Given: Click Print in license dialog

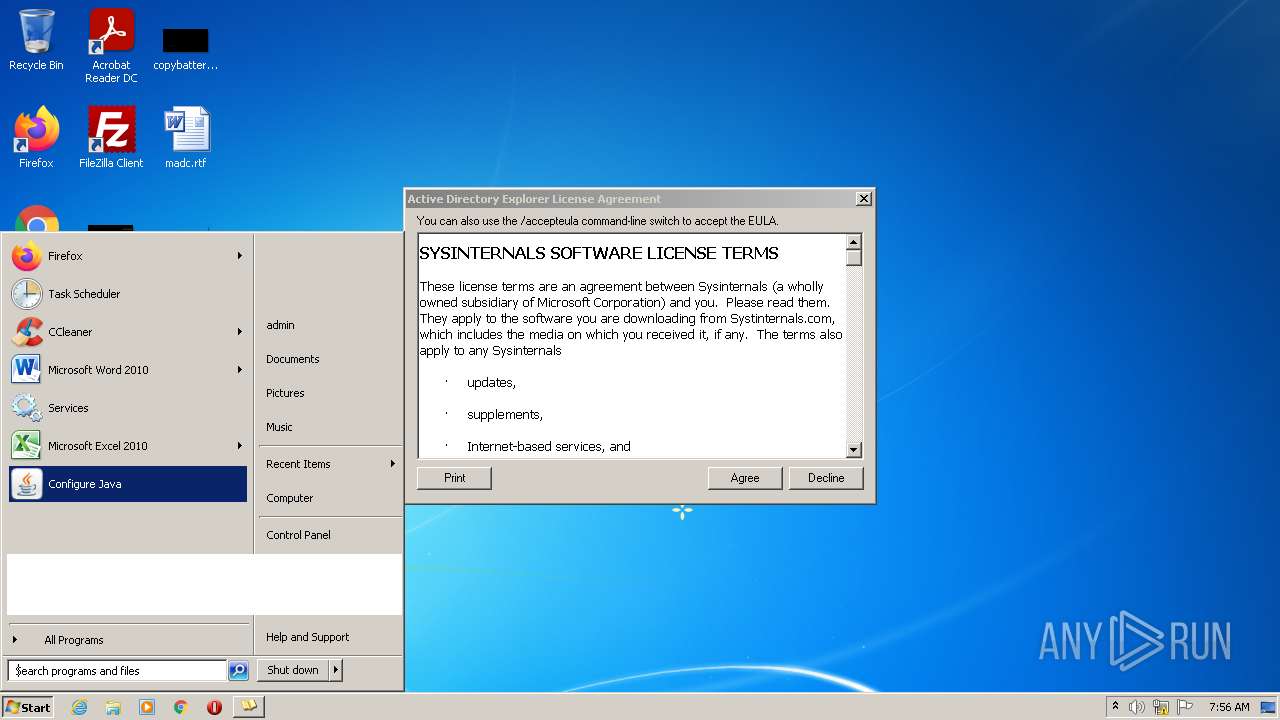Looking at the screenshot, I should tap(455, 478).
